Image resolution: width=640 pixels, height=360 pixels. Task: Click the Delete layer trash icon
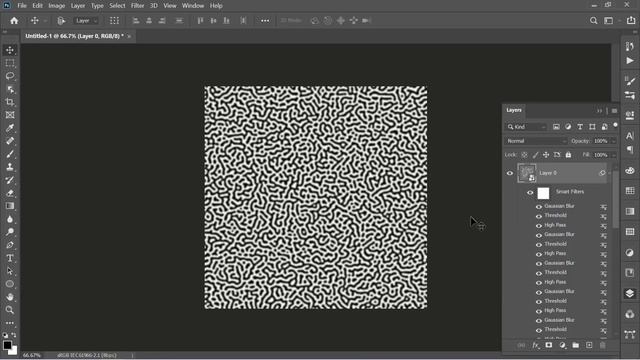[x=602, y=345]
